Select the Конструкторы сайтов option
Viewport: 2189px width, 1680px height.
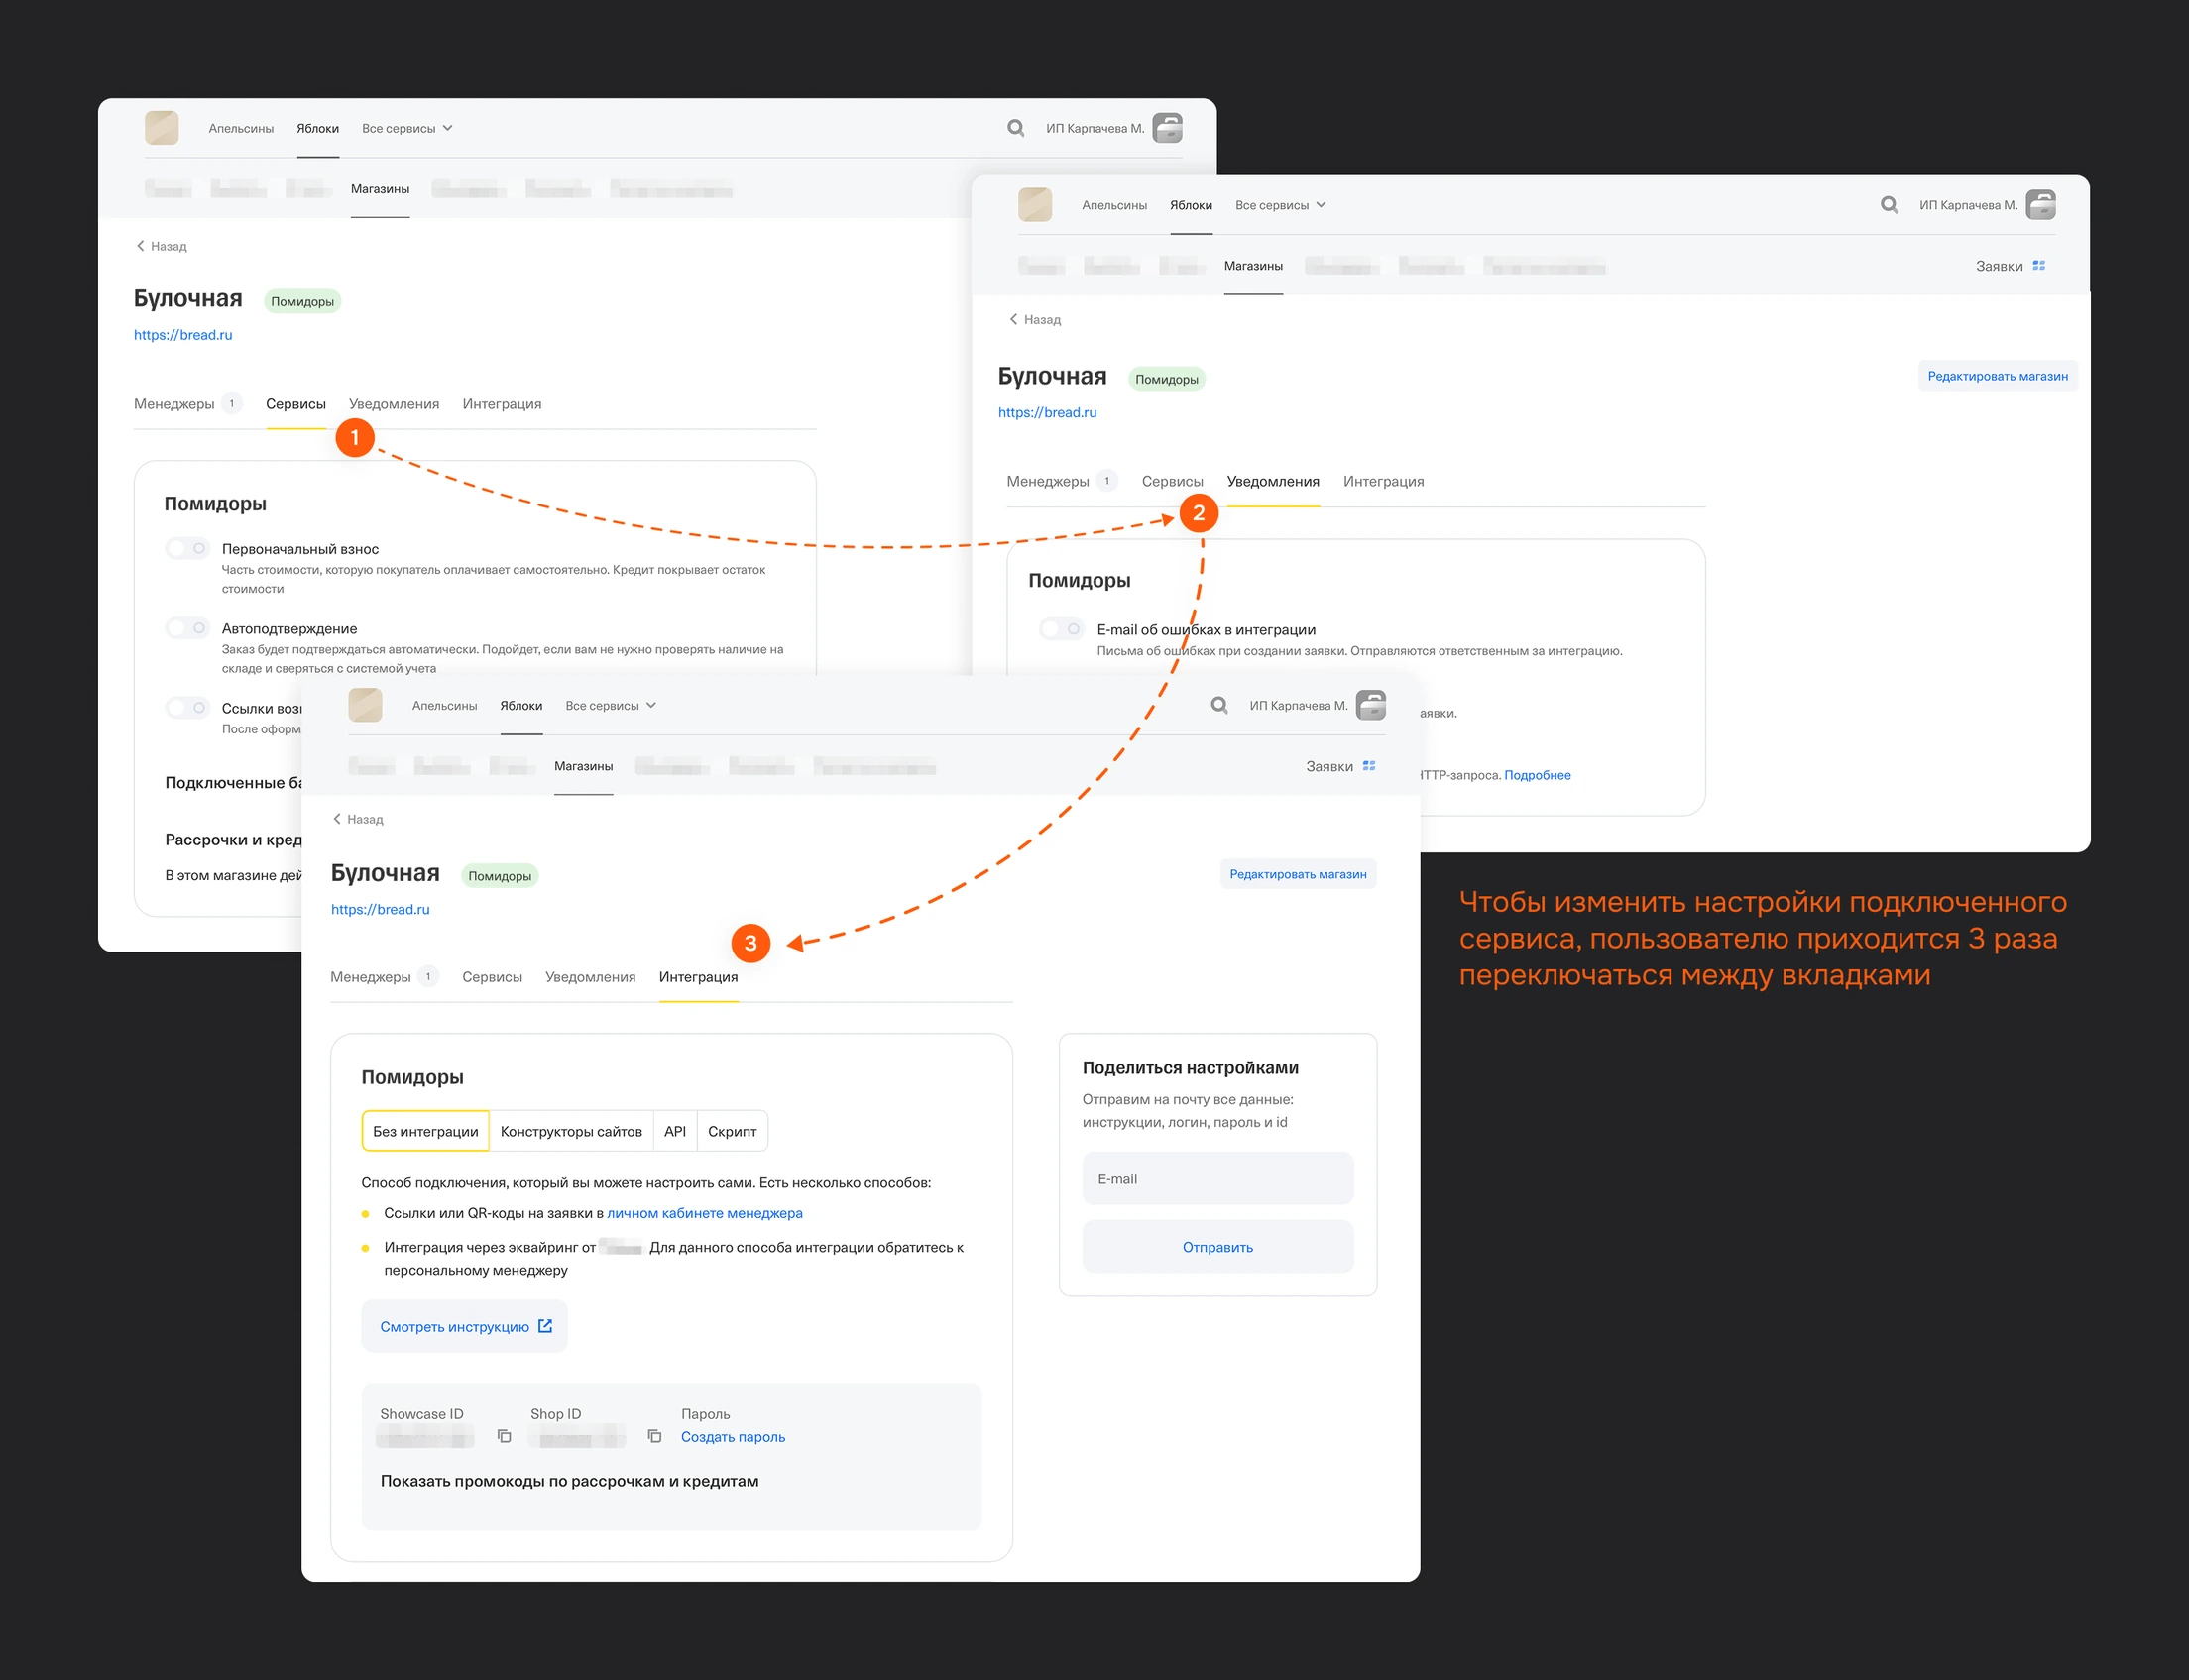pyautogui.click(x=571, y=1131)
